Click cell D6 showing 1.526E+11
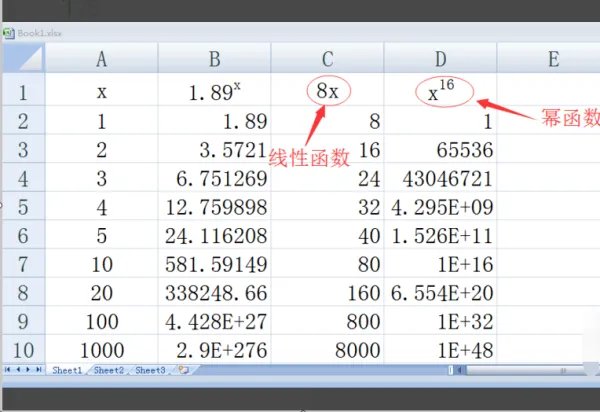 click(x=440, y=234)
